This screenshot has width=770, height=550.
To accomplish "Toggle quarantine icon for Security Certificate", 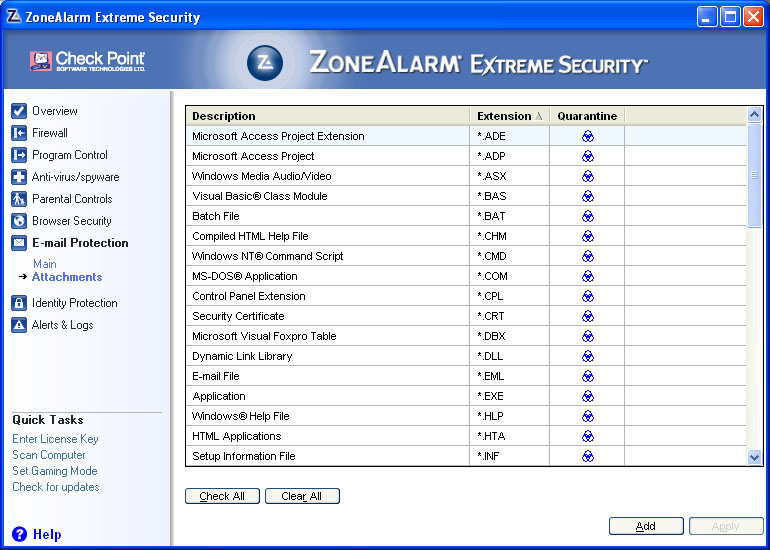I will (x=587, y=316).
